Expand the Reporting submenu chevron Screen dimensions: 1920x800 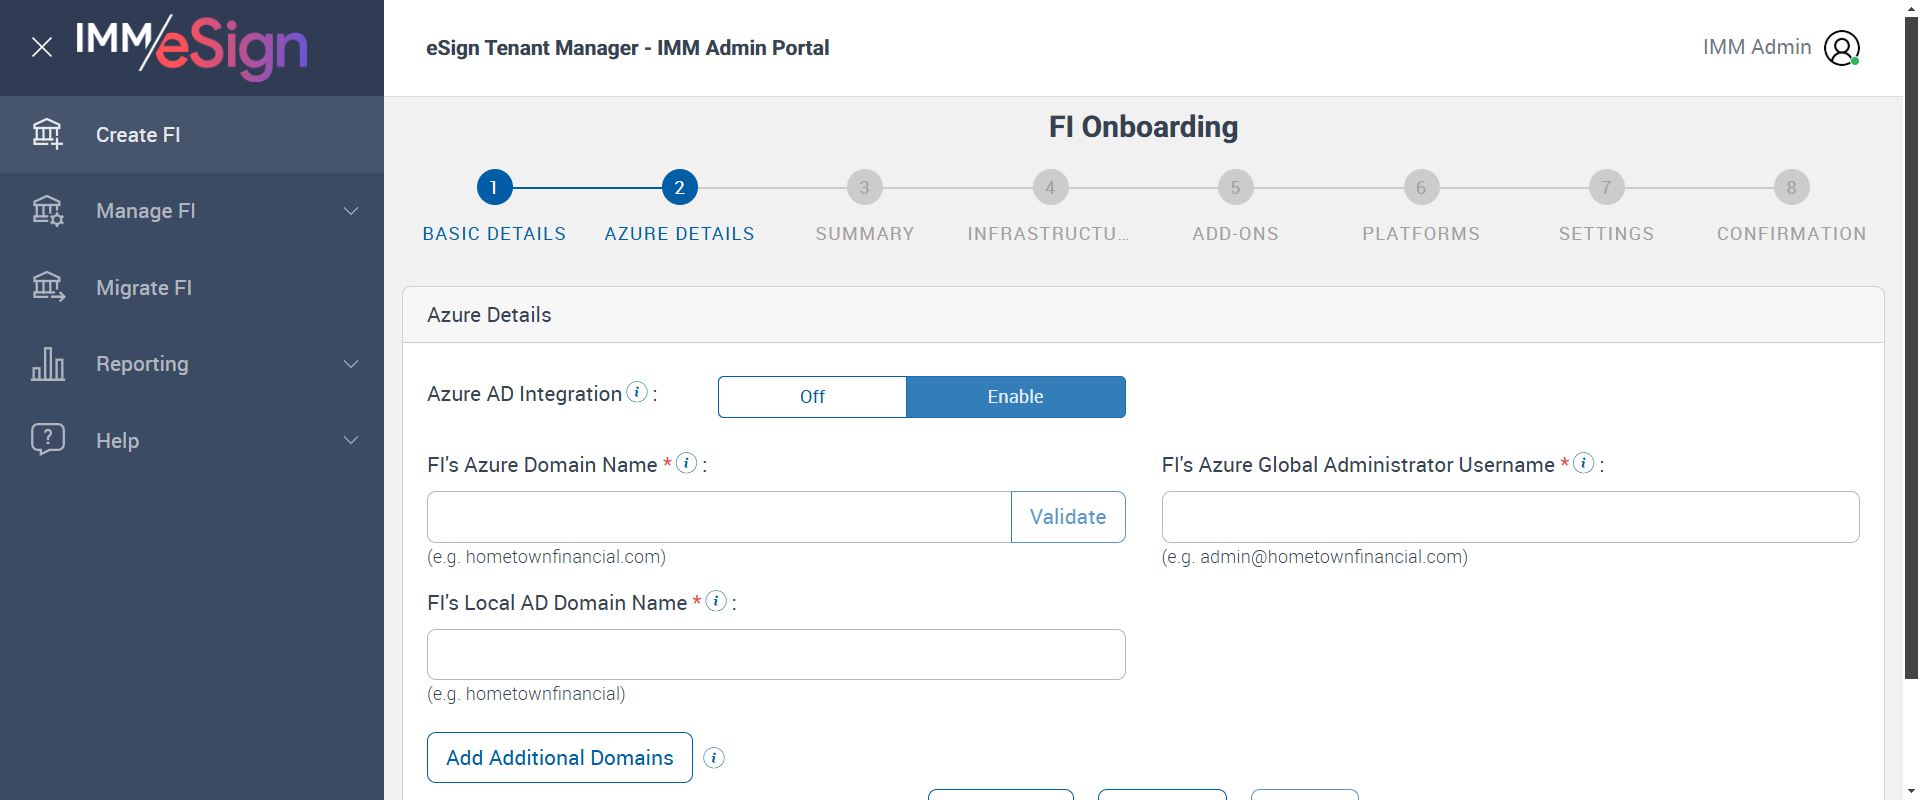(351, 364)
